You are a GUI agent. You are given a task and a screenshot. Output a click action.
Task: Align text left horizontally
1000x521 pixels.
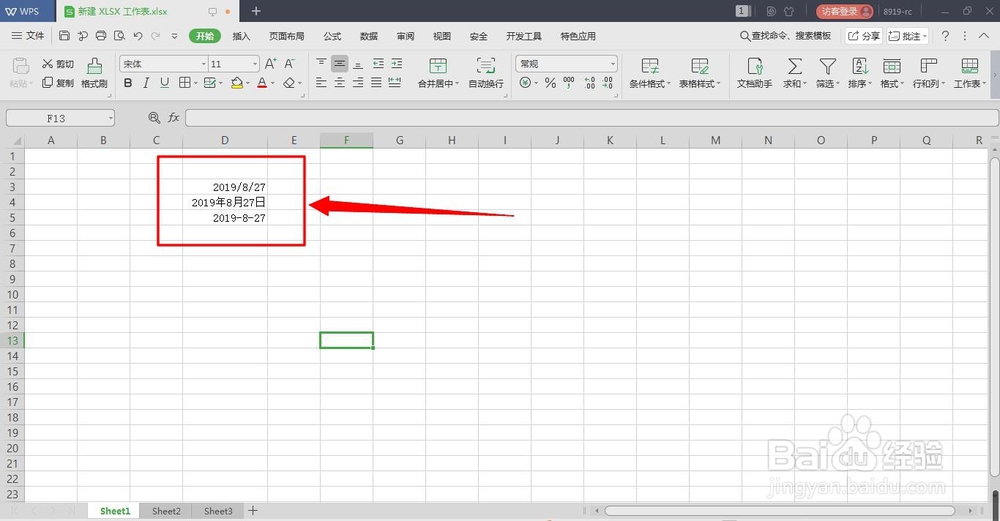321,82
